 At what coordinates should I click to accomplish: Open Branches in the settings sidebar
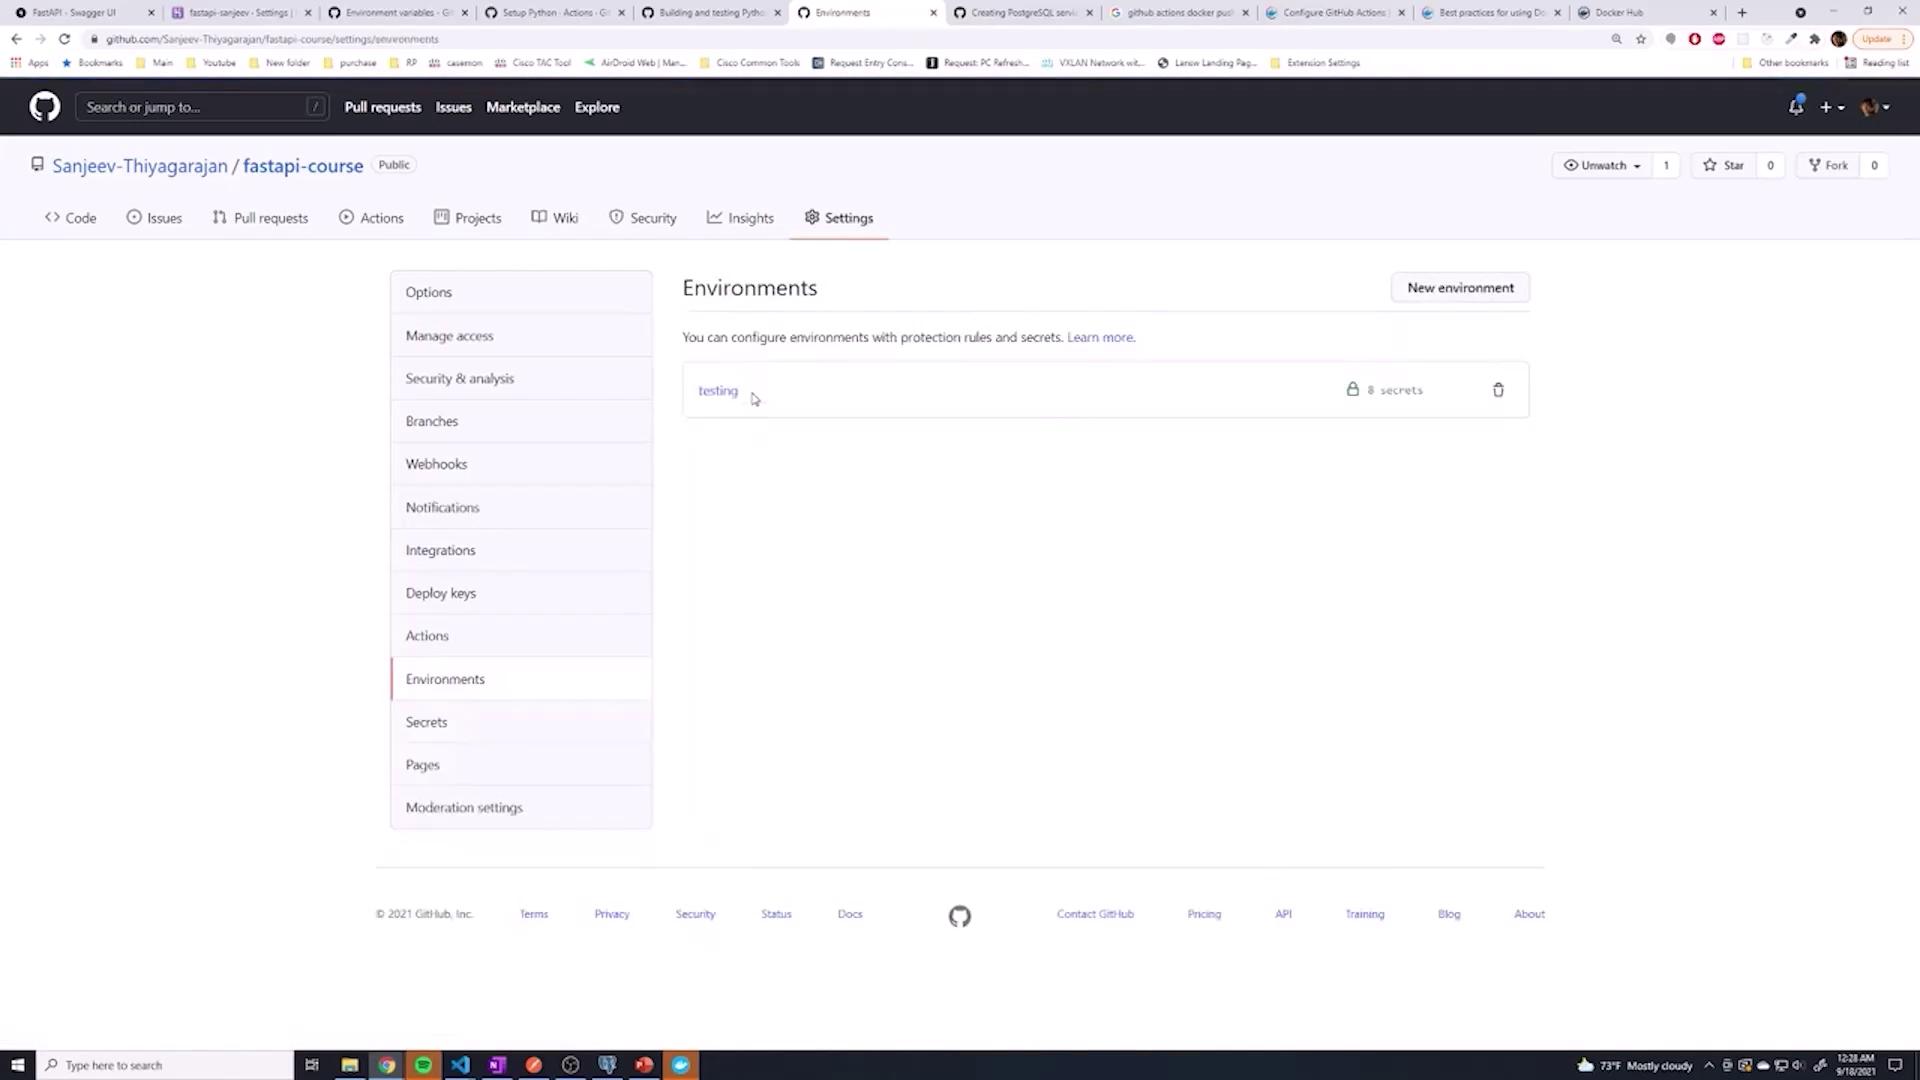pos(431,421)
